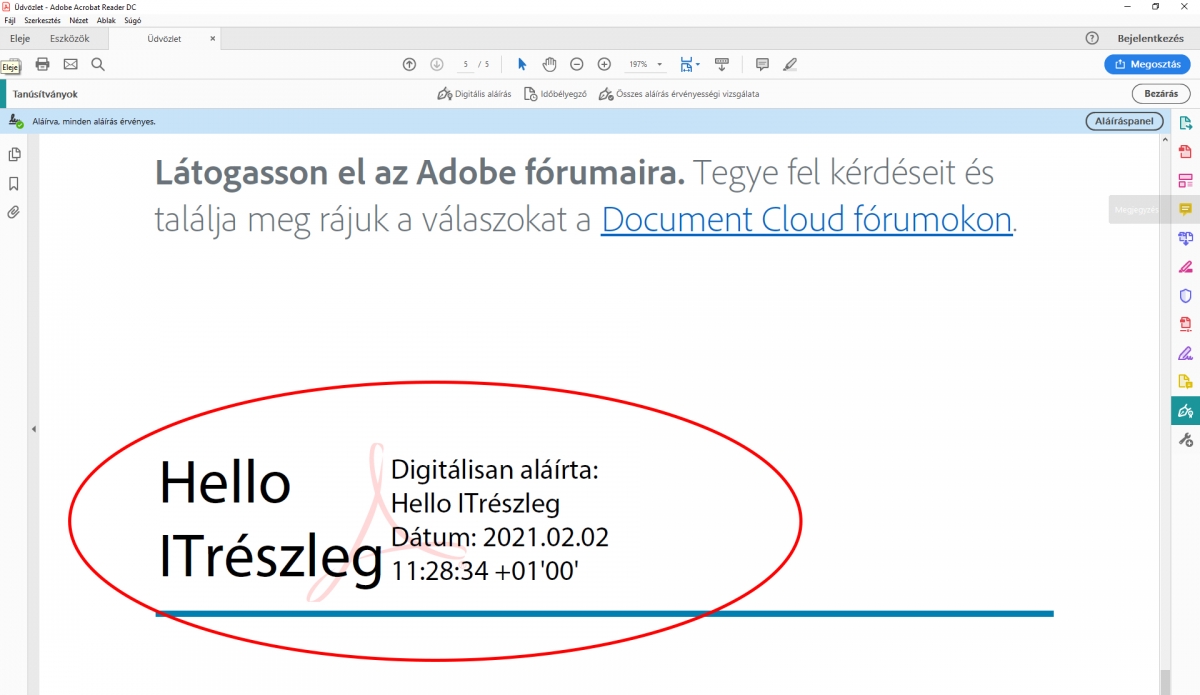The width and height of the screenshot is (1200, 695).
Task: Open the Szerkesztés menu
Action: (x=43, y=20)
